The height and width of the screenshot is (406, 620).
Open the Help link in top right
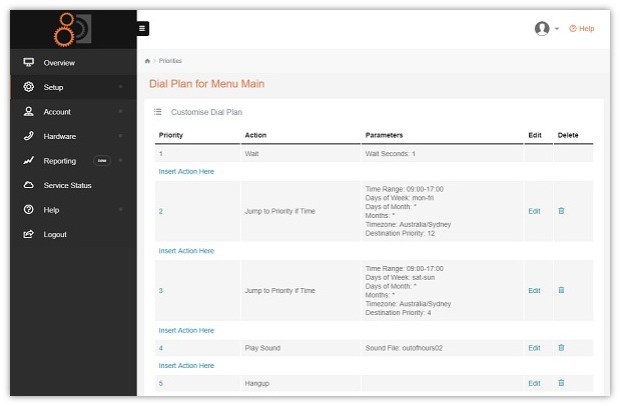click(582, 29)
